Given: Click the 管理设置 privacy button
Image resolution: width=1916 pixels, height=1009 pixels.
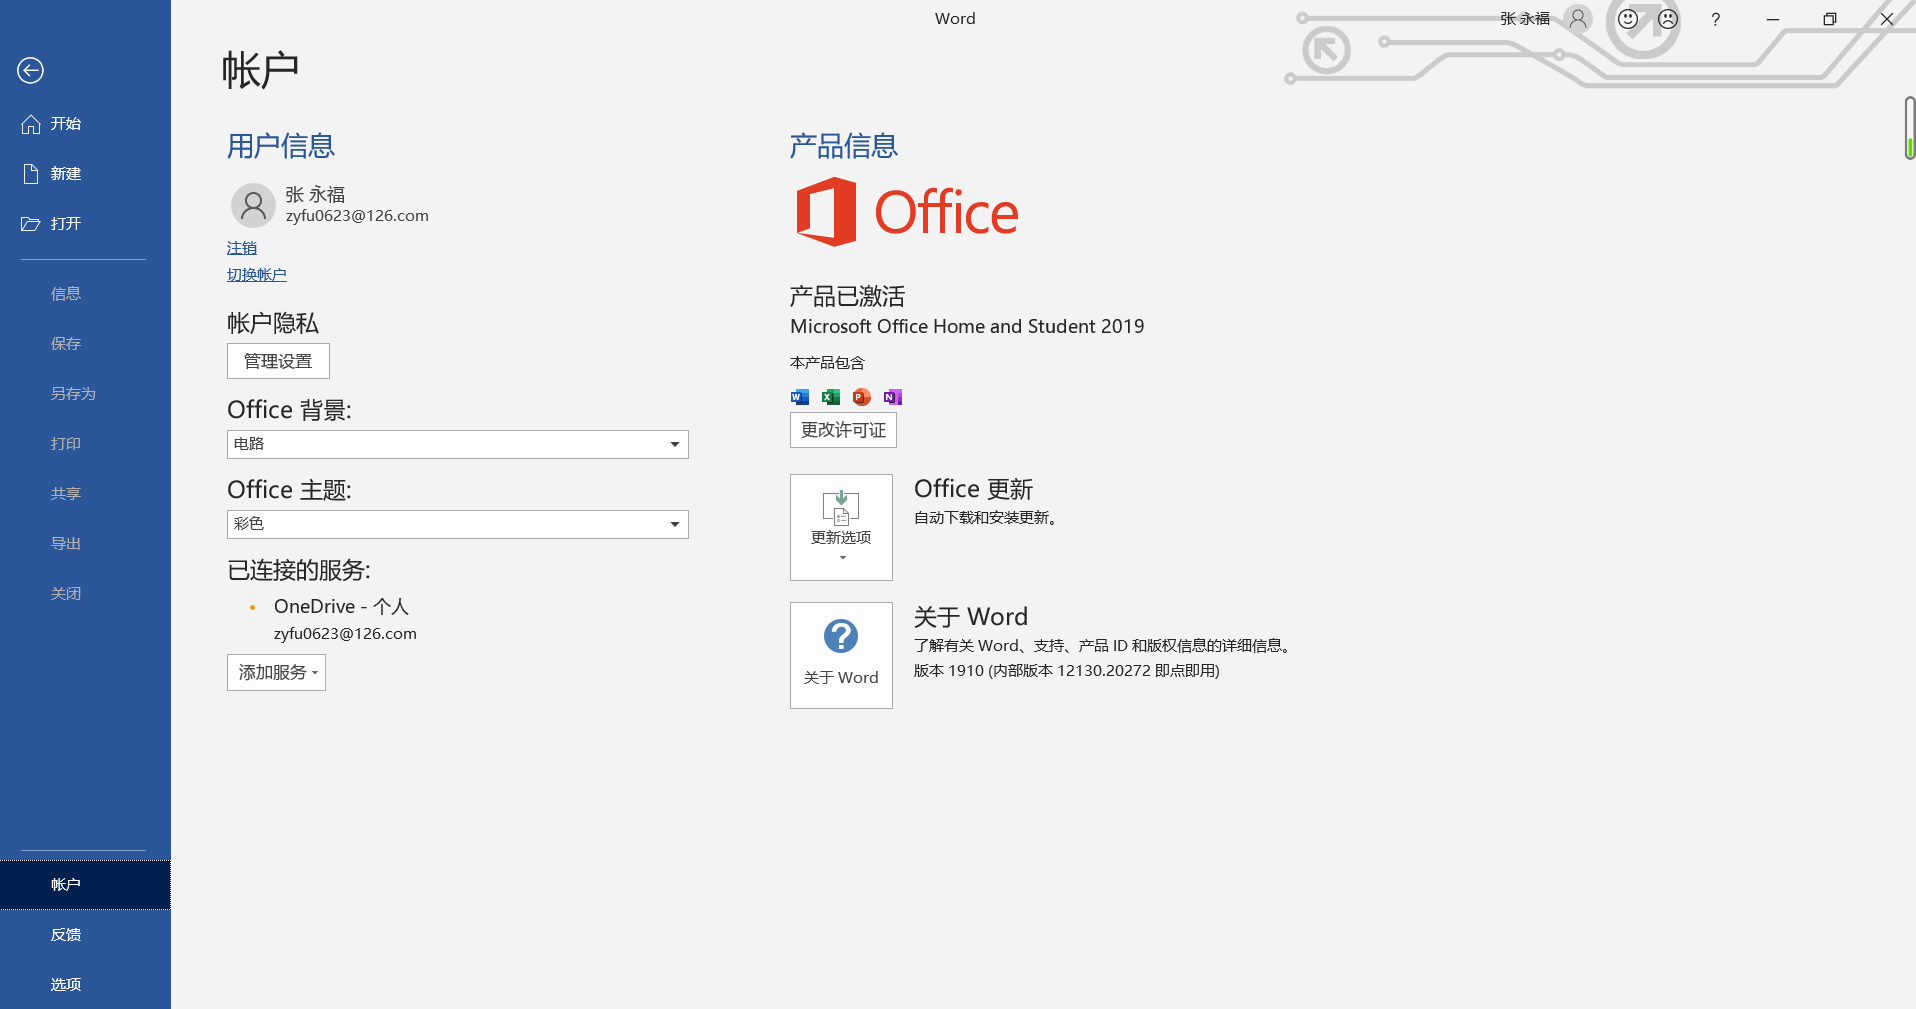Looking at the screenshot, I should (x=278, y=361).
